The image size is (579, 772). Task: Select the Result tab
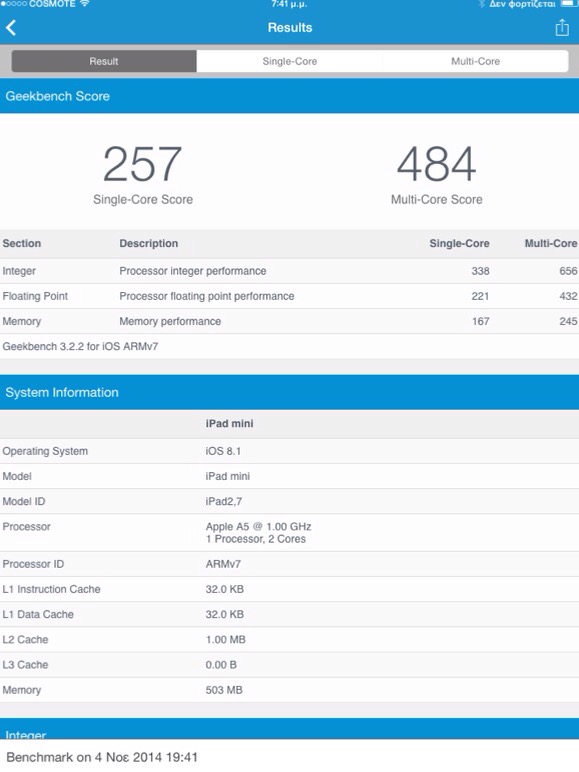[x=104, y=61]
